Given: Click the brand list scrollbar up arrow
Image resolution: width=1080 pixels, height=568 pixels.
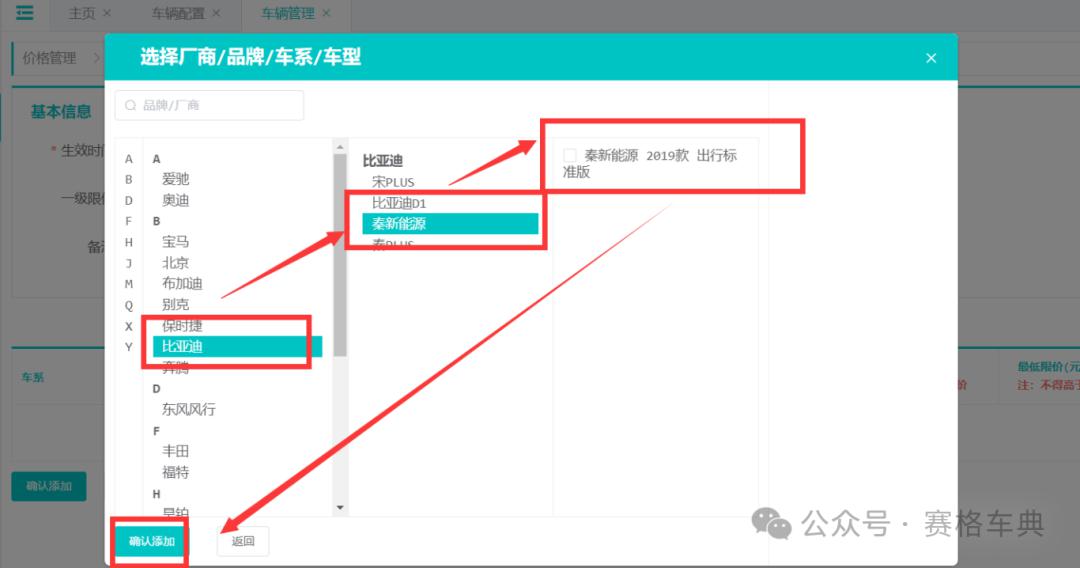Looking at the screenshot, I should (x=340, y=147).
